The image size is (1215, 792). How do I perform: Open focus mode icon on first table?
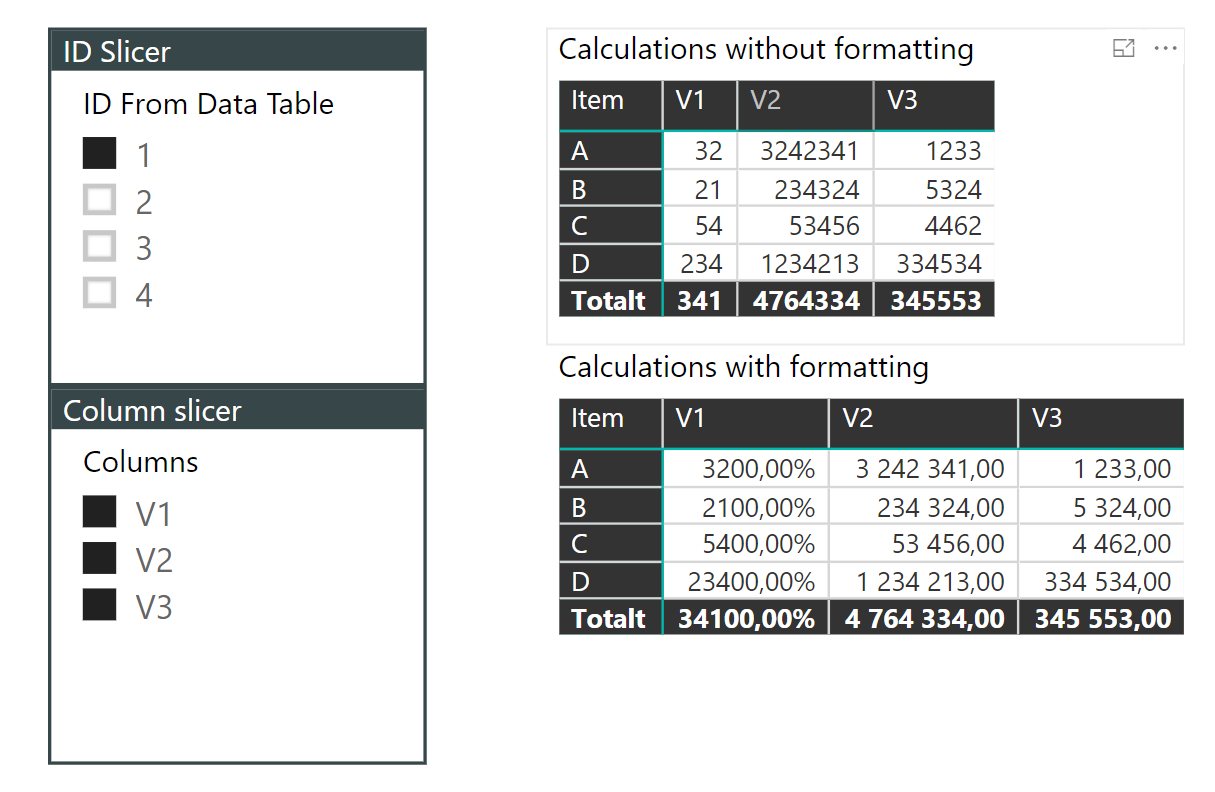tap(1124, 48)
